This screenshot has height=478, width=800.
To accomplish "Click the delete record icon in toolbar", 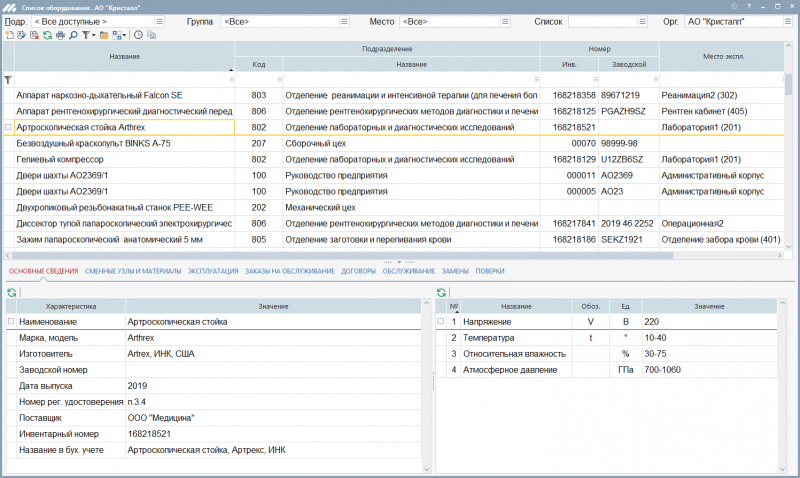I will coord(34,35).
